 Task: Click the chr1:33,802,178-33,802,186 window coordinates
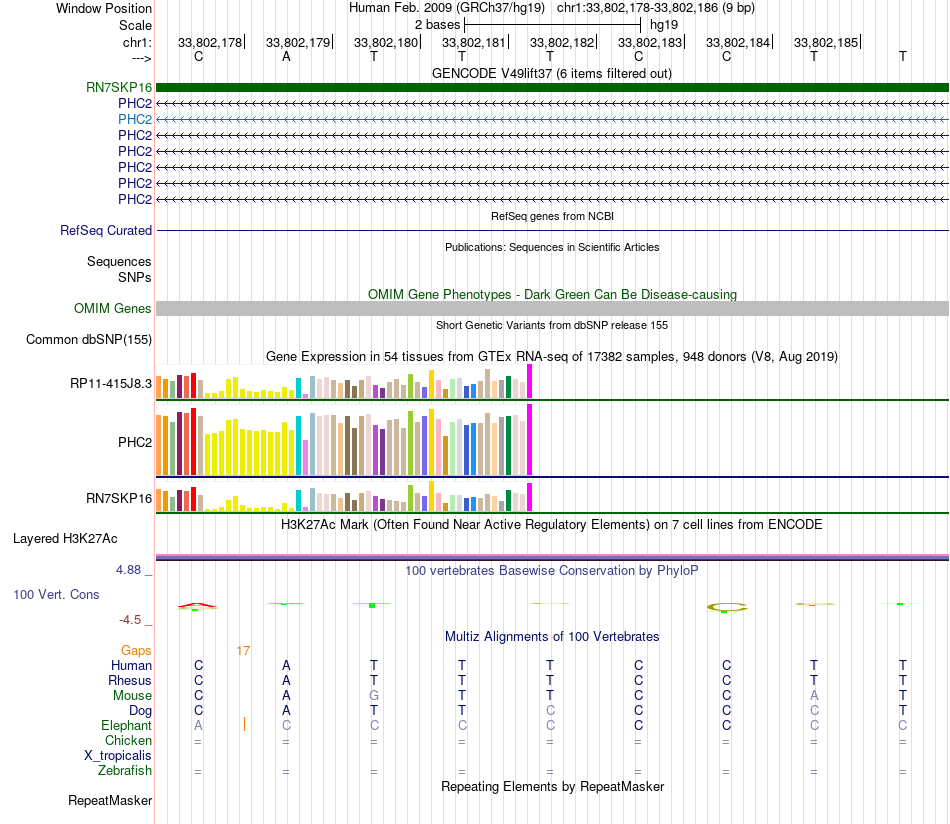[637, 8]
